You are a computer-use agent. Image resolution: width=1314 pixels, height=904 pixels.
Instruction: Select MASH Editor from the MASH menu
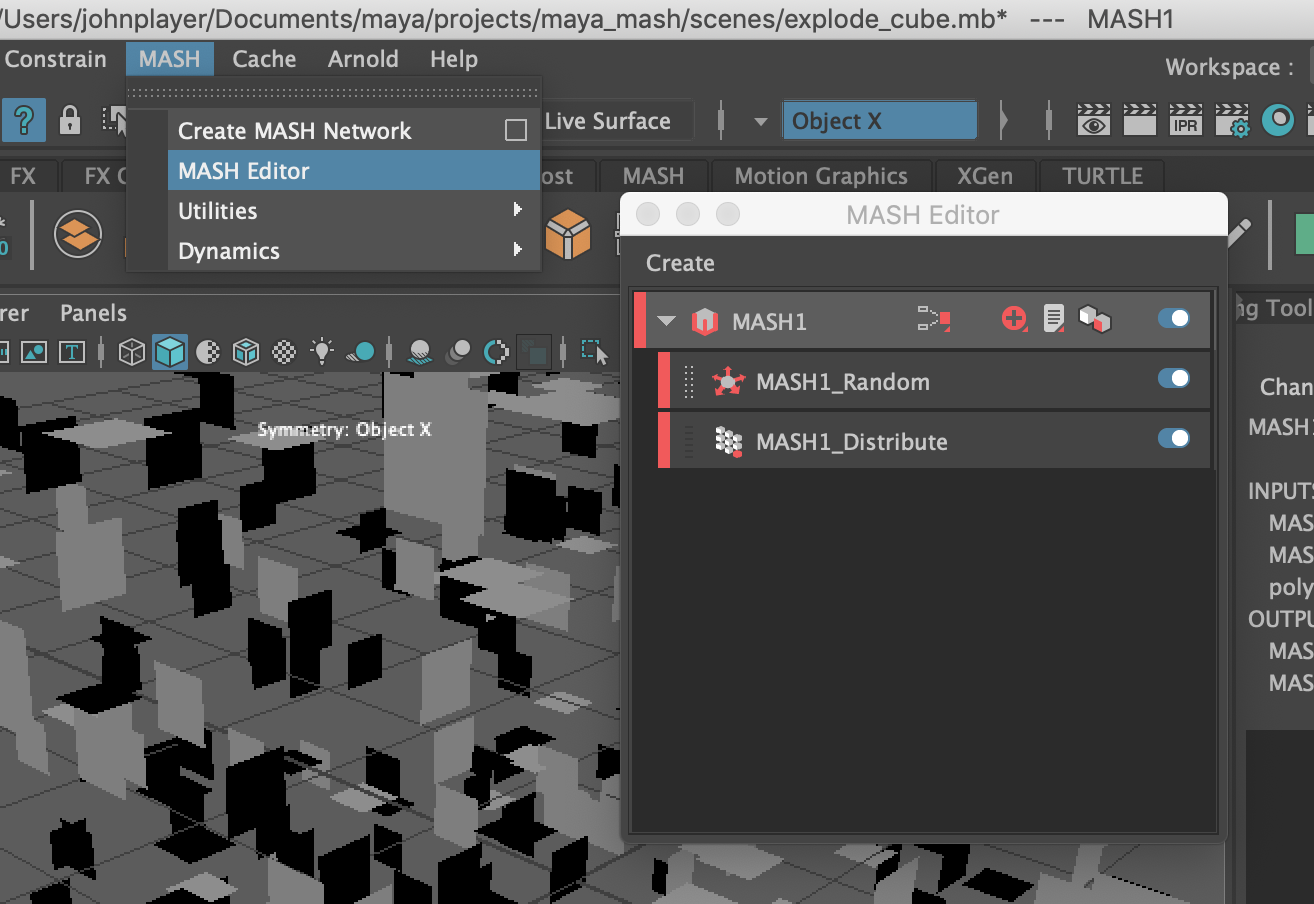243,171
